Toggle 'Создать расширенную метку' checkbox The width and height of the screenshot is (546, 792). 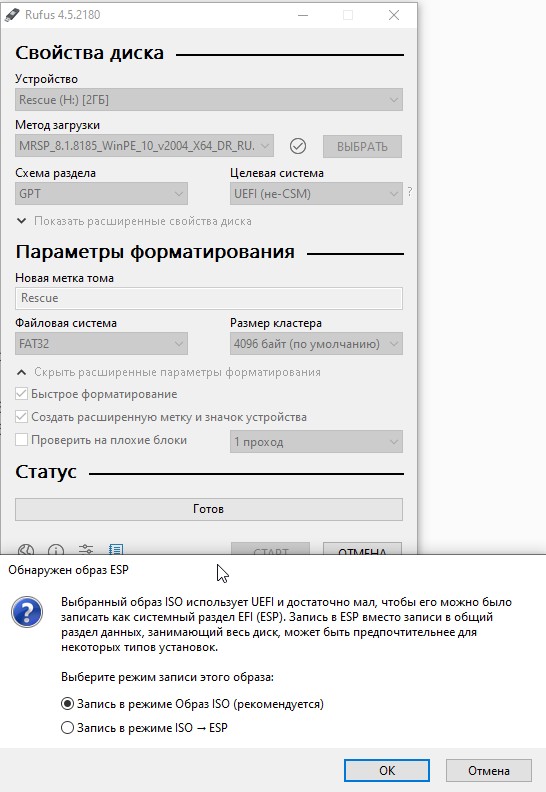pos(21,417)
